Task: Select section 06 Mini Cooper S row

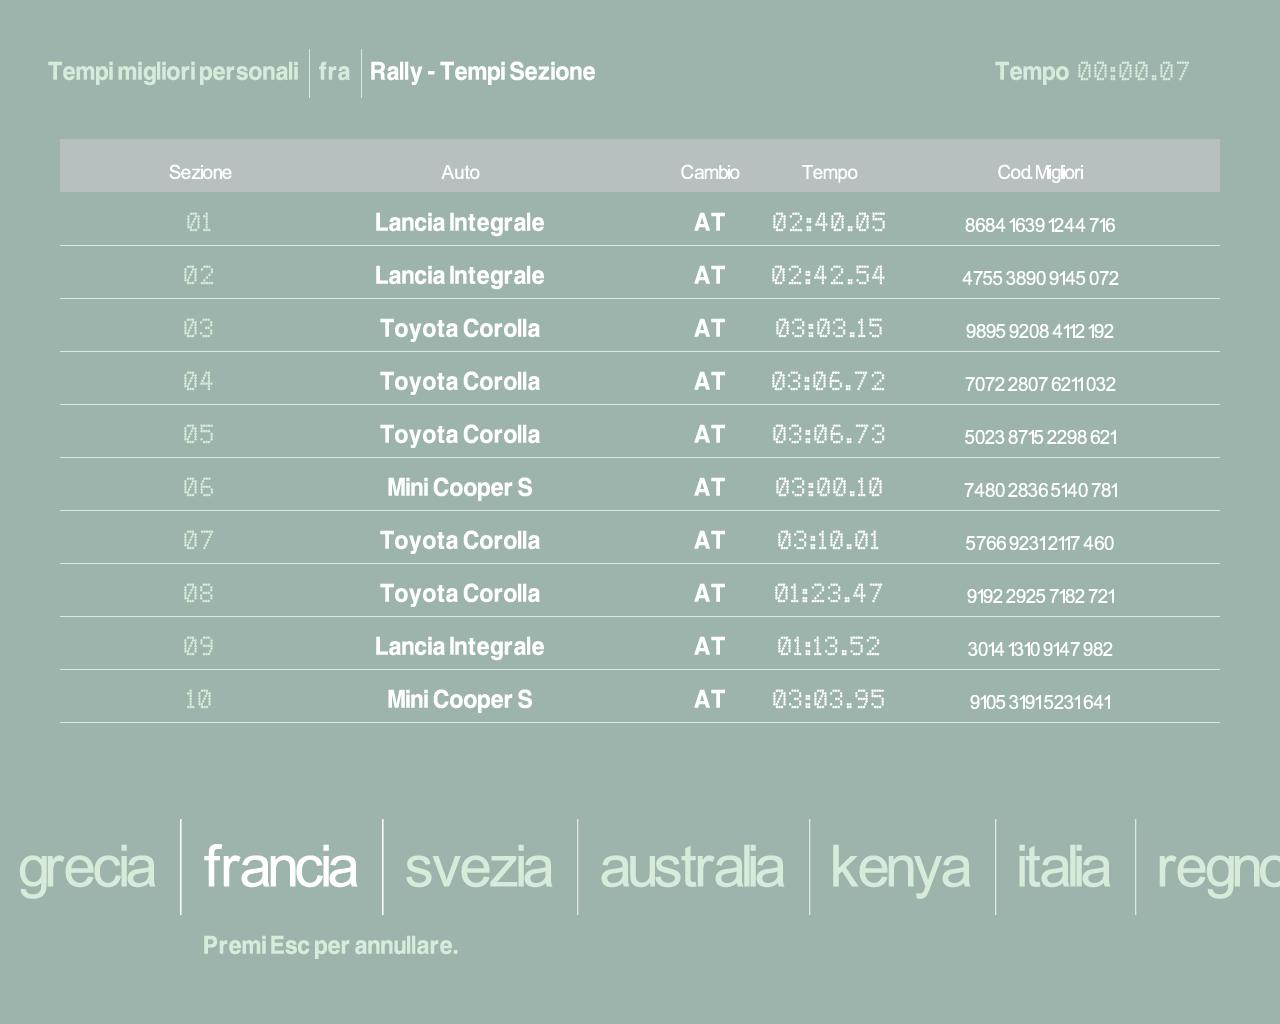Action: coord(459,487)
